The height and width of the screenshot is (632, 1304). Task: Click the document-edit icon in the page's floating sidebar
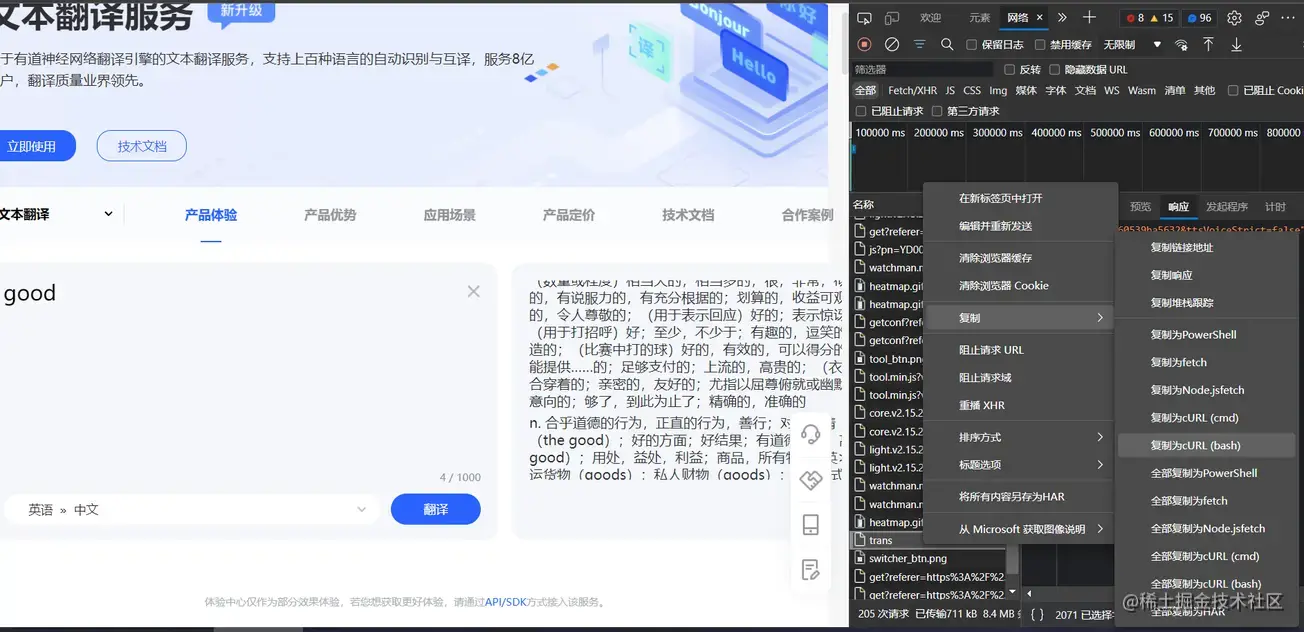(811, 570)
